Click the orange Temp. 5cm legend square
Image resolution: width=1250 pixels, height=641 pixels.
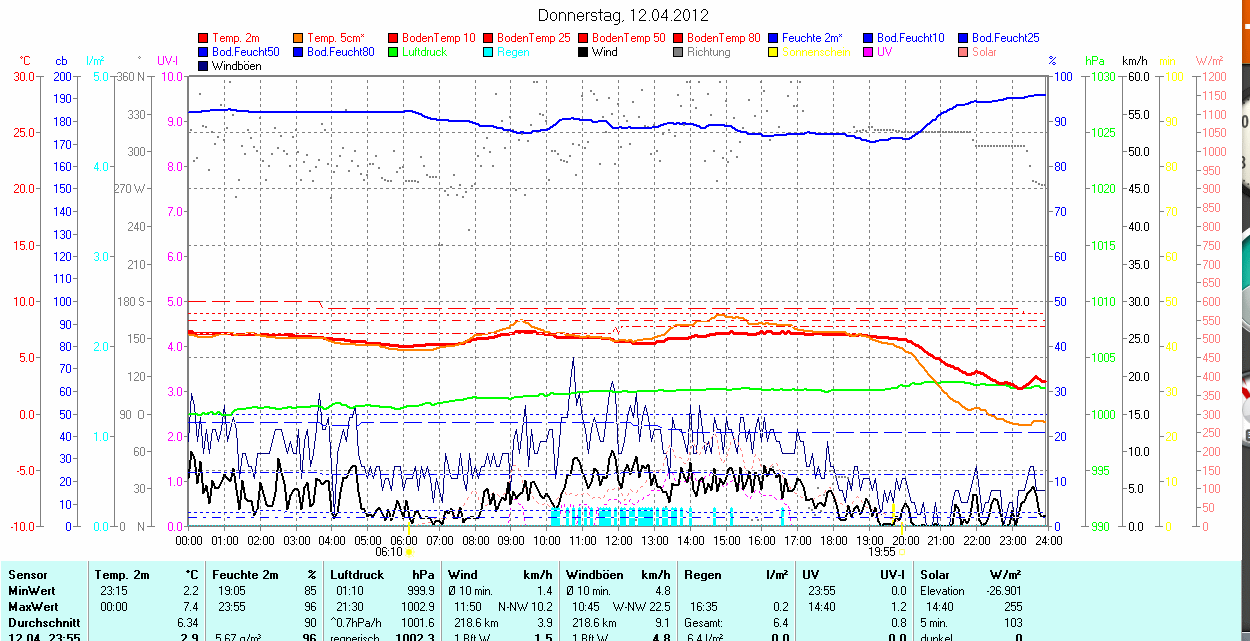tap(299, 38)
